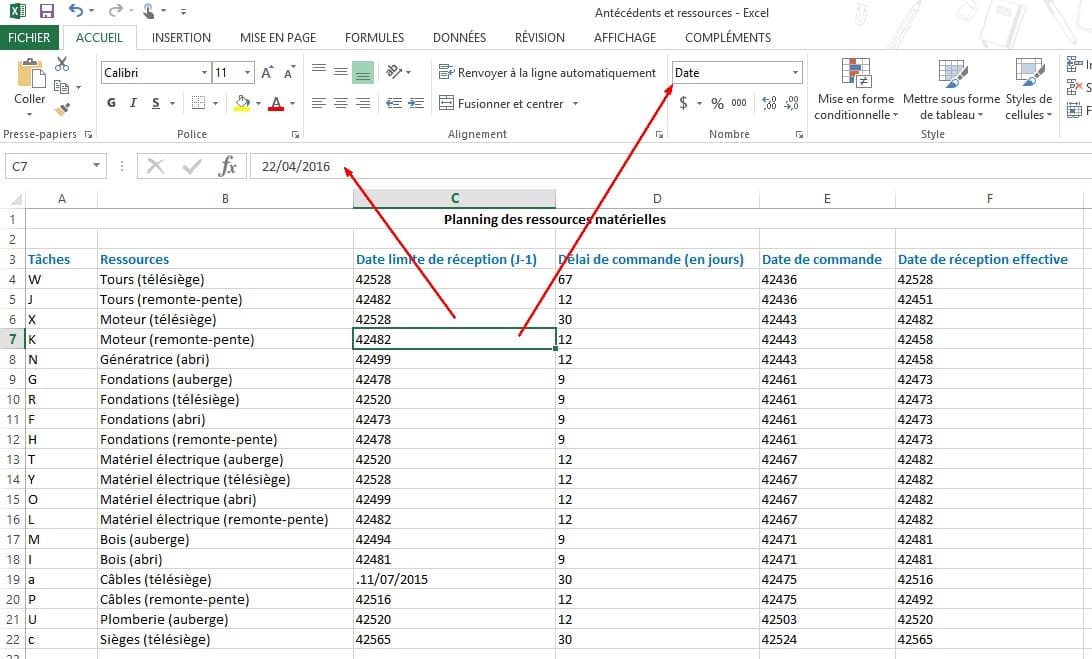Toggle bold with the G button
Screen dimensions: 1092x659
[x=111, y=103]
